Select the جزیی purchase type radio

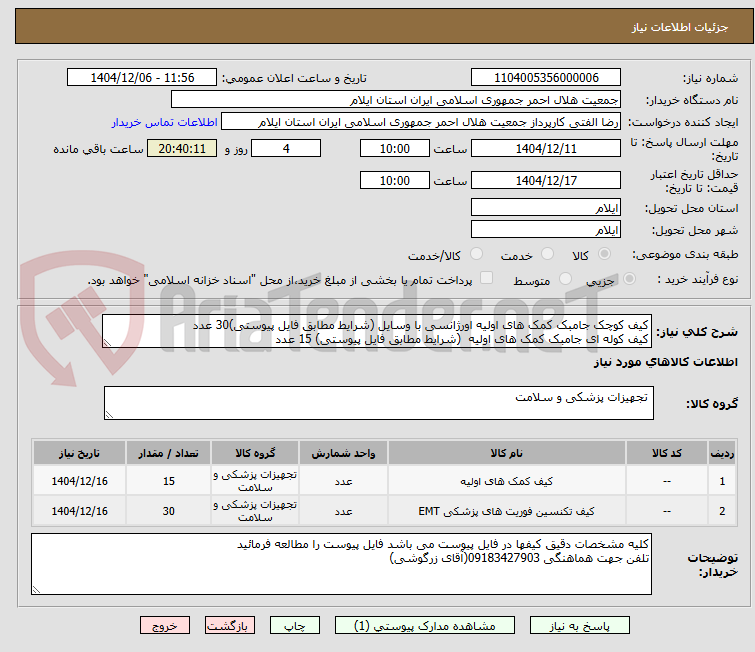629,279
